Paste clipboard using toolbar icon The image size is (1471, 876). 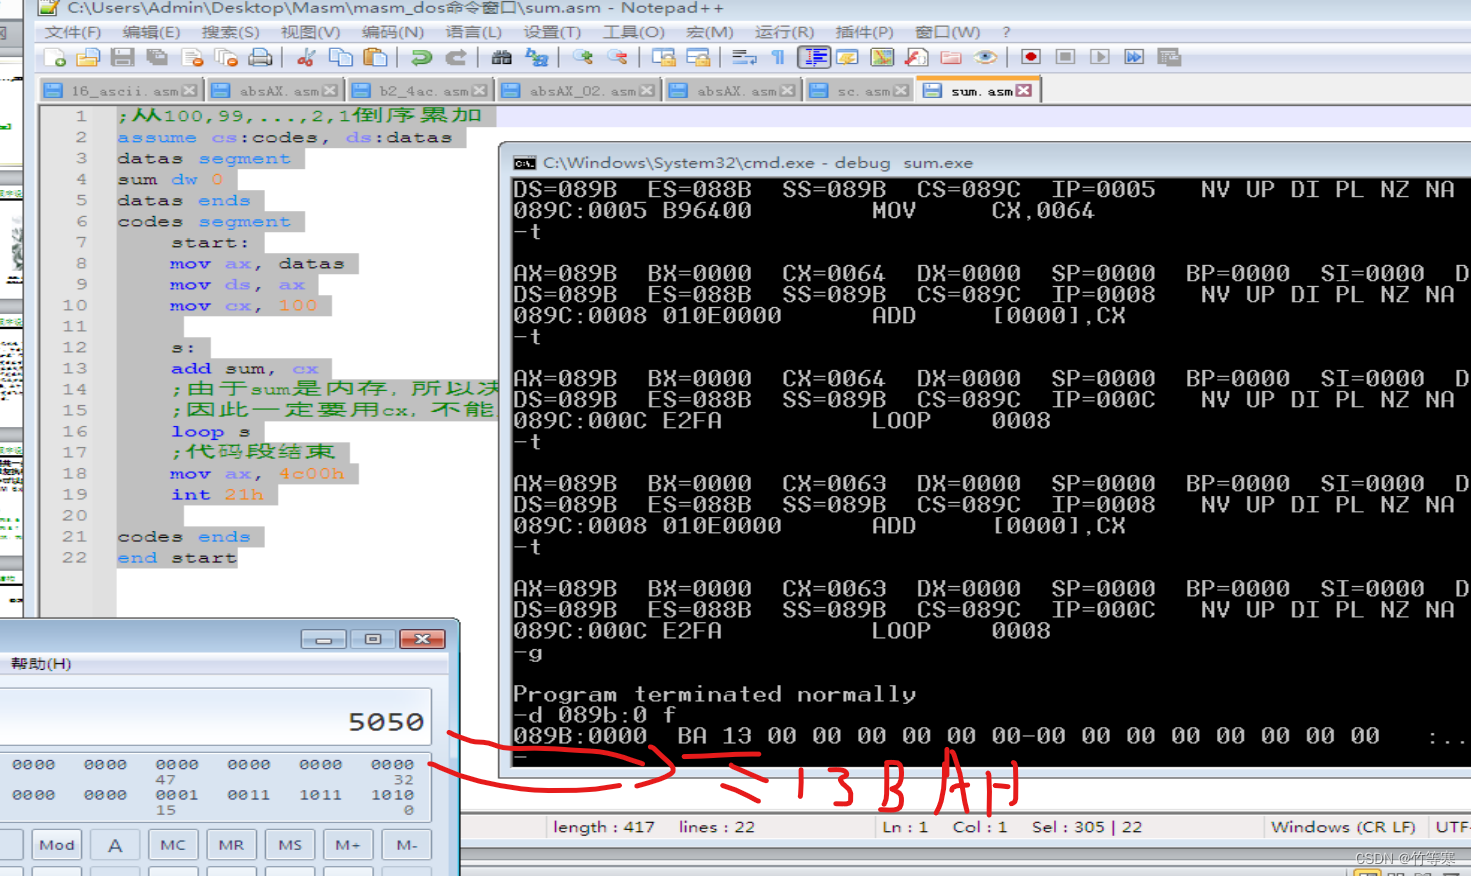coord(375,57)
